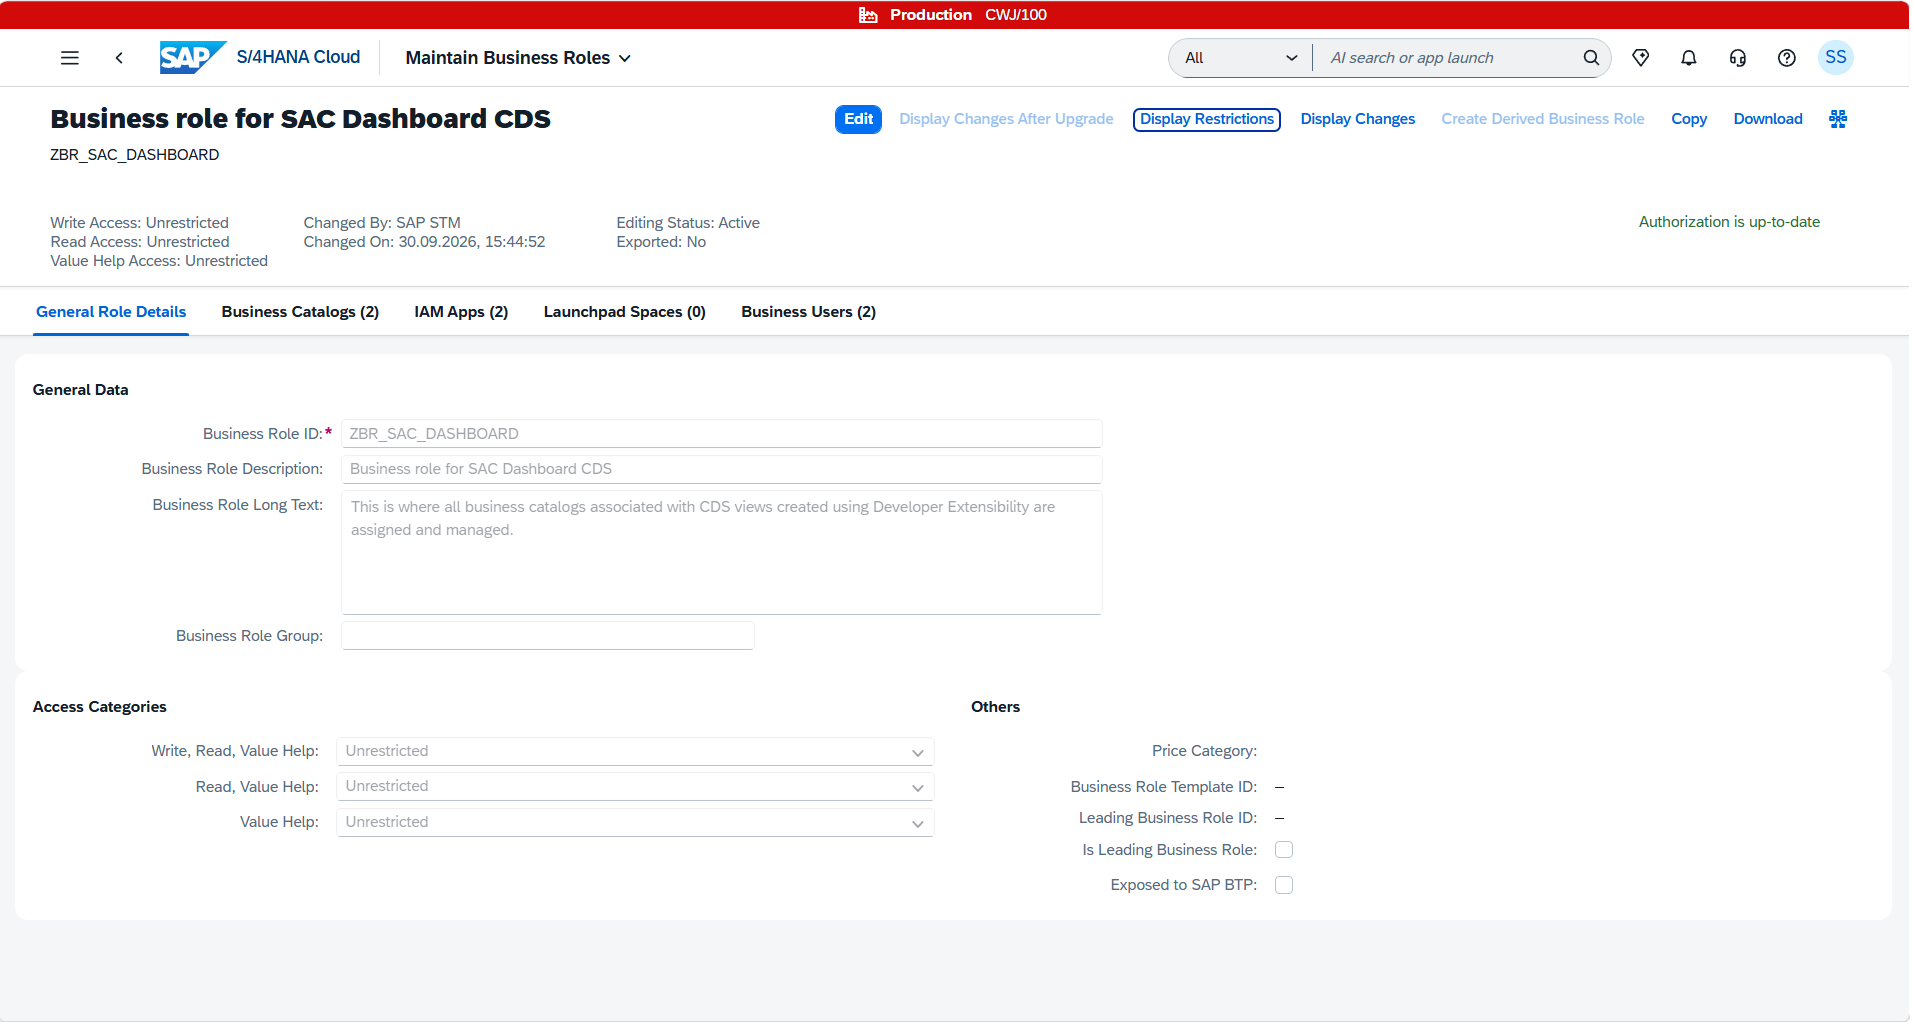1913x1022 pixels.
Task: Open the What's New diamond icon
Action: point(1641,58)
